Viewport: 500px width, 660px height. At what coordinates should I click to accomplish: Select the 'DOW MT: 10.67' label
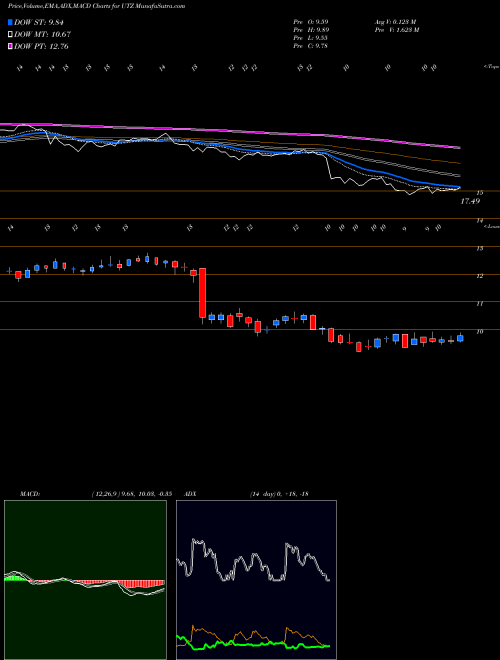(x=43, y=35)
